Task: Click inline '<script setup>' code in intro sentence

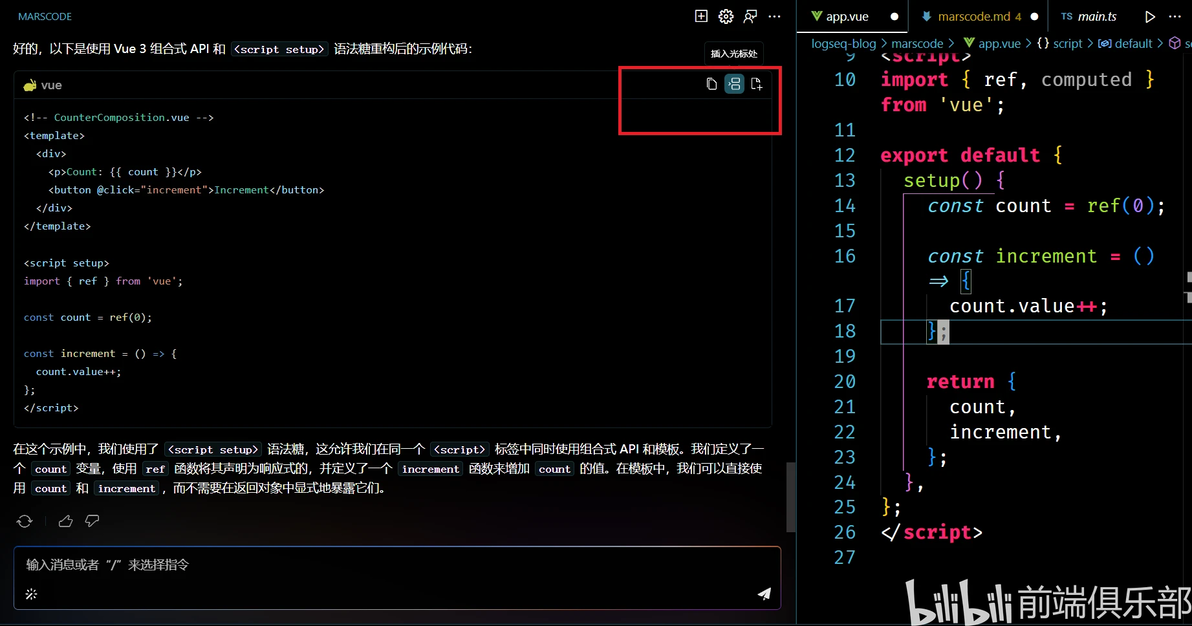Action: [x=279, y=49]
